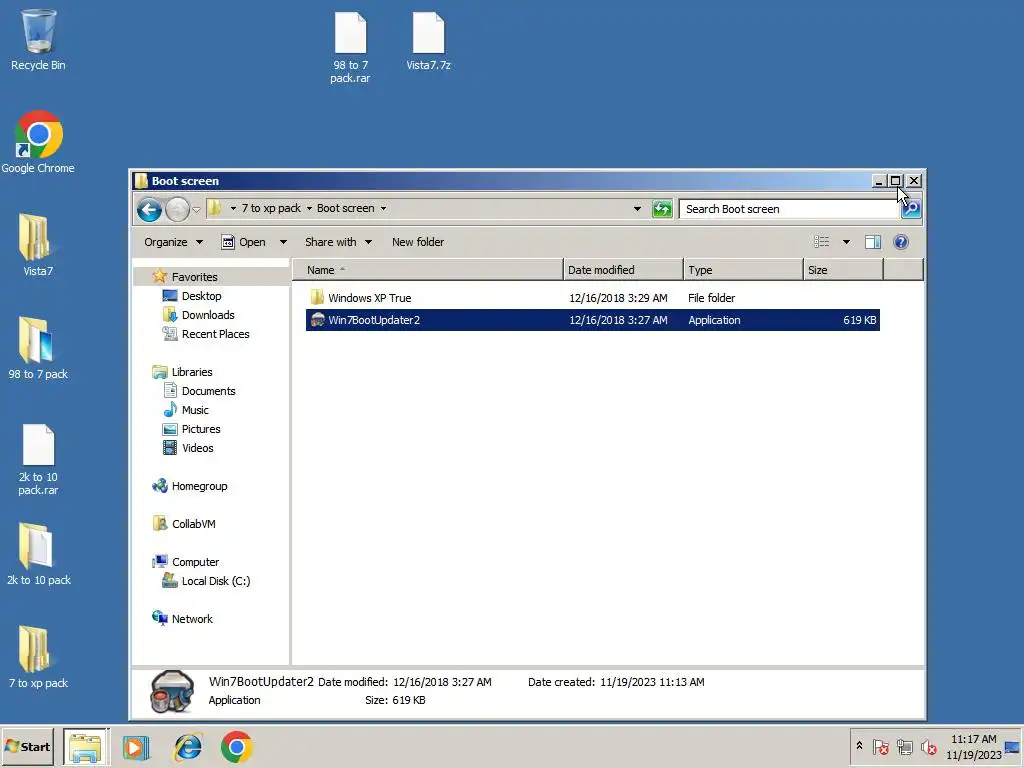Select Favorites in navigation pane
The image size is (1024, 768).
pyautogui.click(x=185, y=277)
